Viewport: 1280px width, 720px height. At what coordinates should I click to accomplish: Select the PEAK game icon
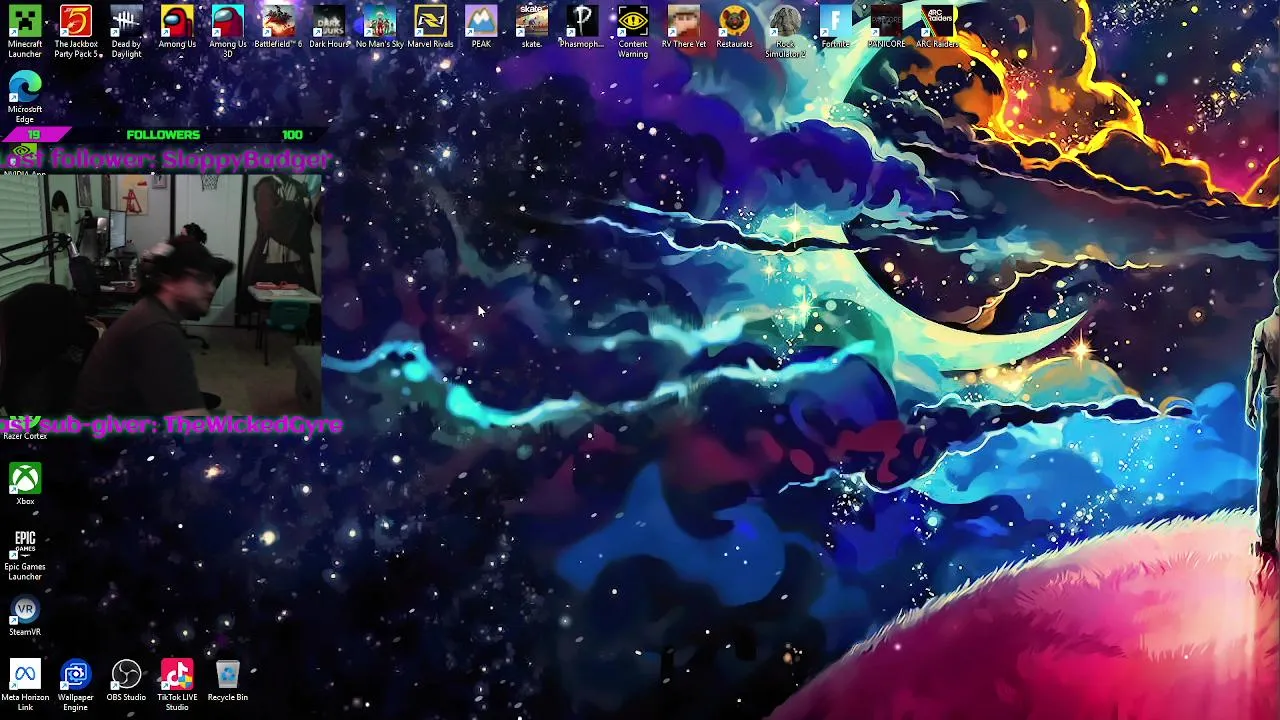(x=481, y=27)
